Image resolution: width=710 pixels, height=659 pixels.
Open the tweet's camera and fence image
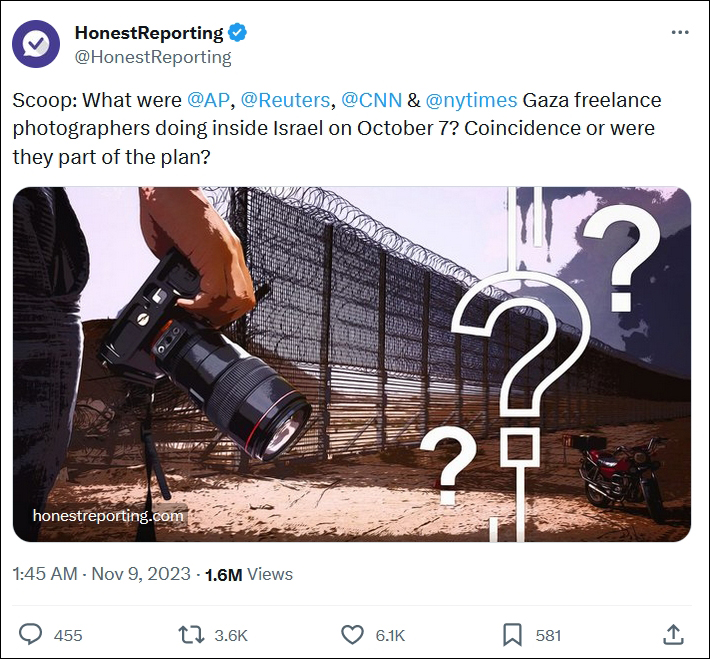[x=352, y=364]
